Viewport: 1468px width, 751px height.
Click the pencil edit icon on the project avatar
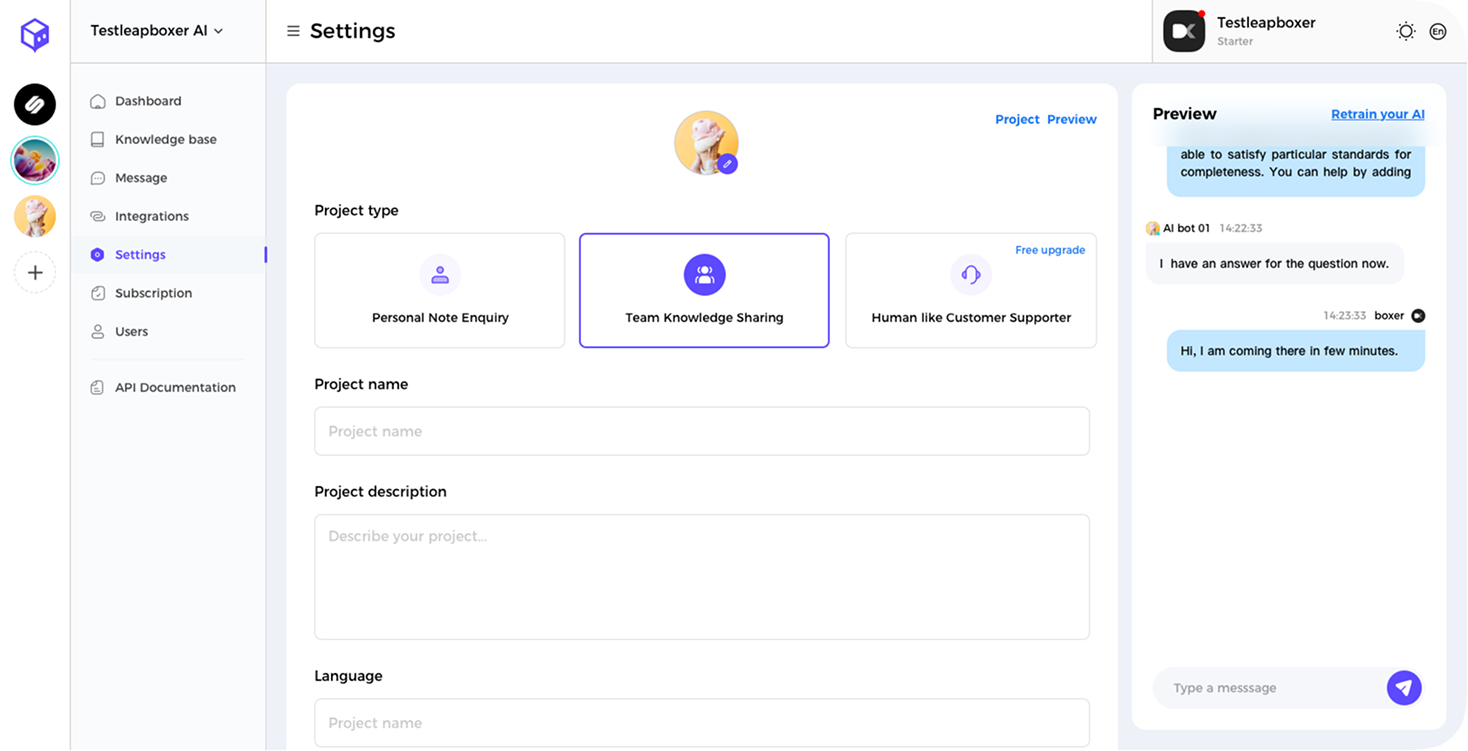pyautogui.click(x=727, y=163)
